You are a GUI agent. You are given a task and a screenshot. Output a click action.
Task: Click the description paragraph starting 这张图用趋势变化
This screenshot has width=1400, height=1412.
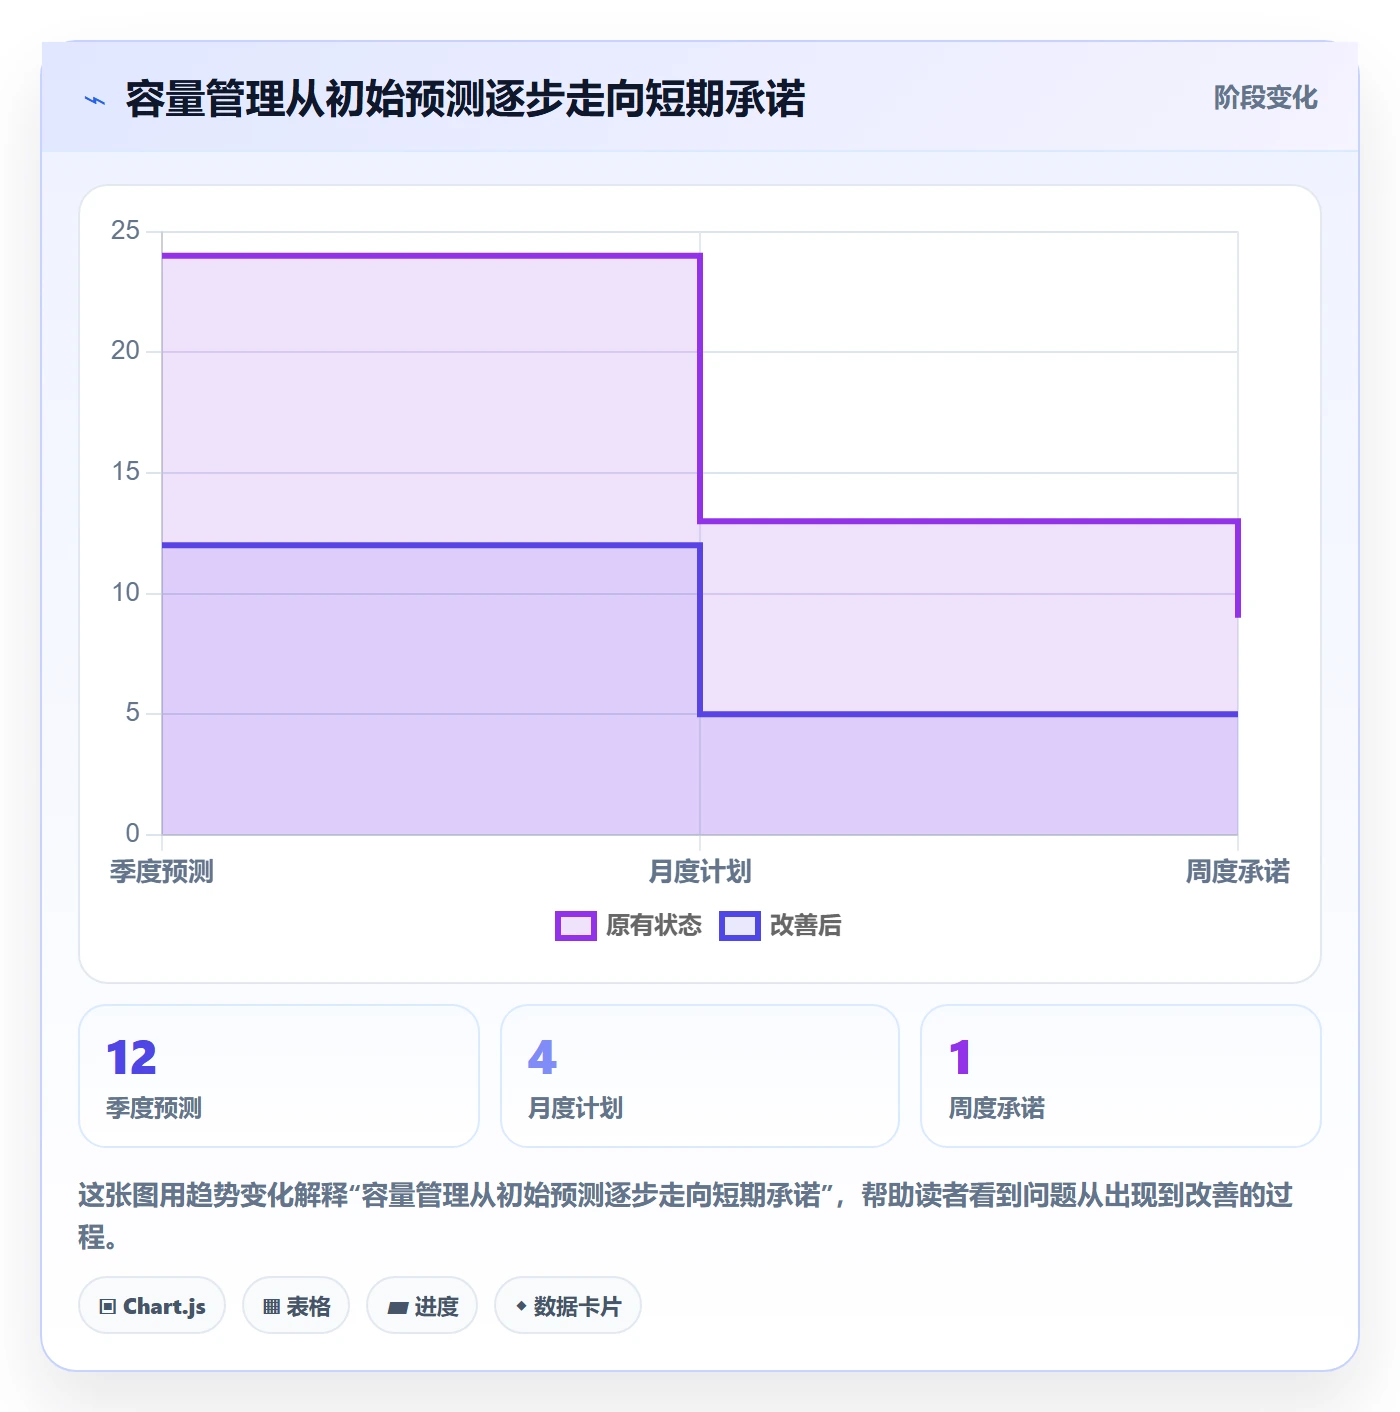click(686, 1216)
